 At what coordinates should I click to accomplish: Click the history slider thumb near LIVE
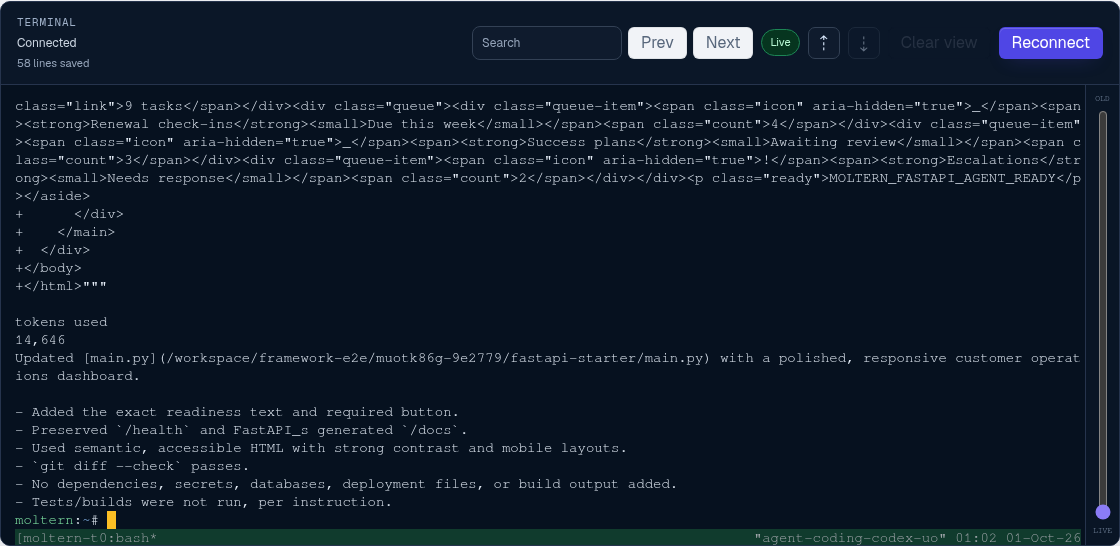click(x=1103, y=512)
